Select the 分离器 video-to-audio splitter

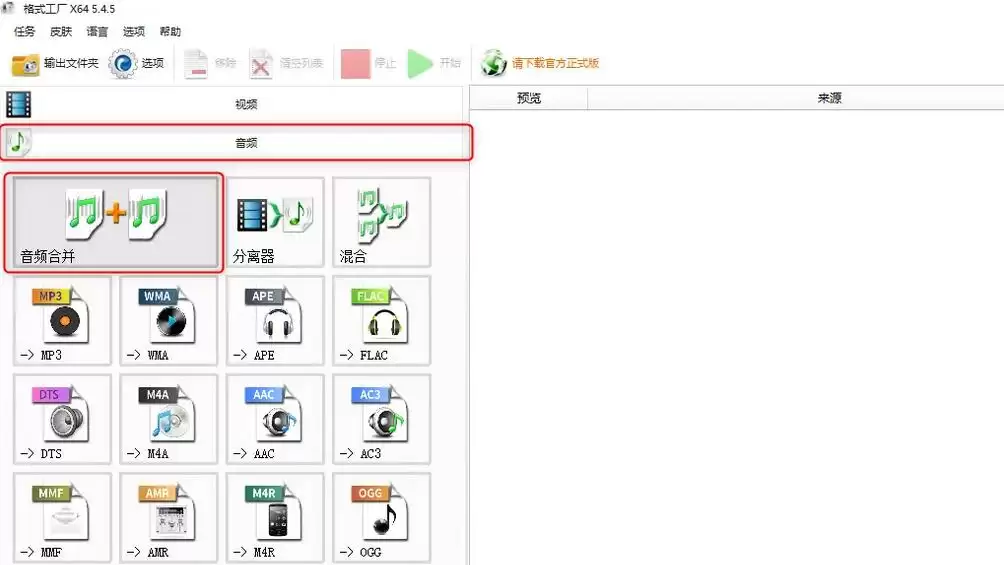(x=275, y=222)
